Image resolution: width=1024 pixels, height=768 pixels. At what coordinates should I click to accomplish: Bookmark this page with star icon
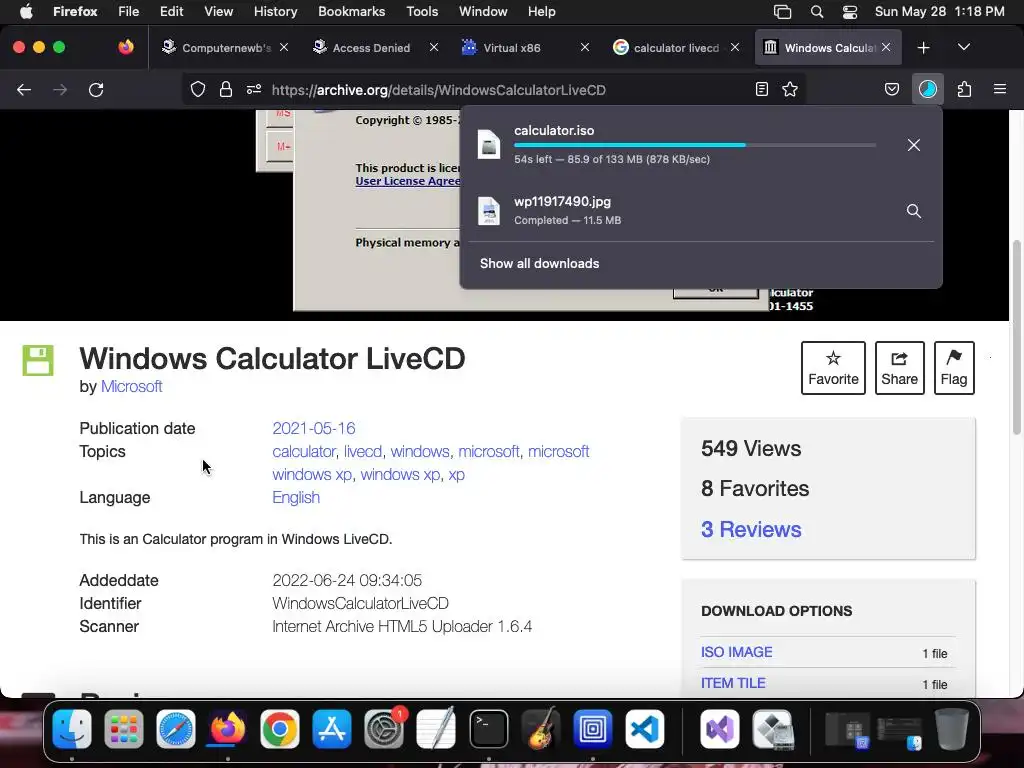[x=790, y=89]
